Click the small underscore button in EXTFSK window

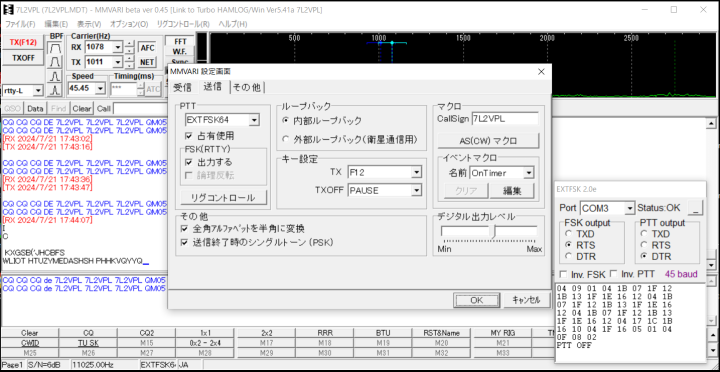(x=696, y=208)
